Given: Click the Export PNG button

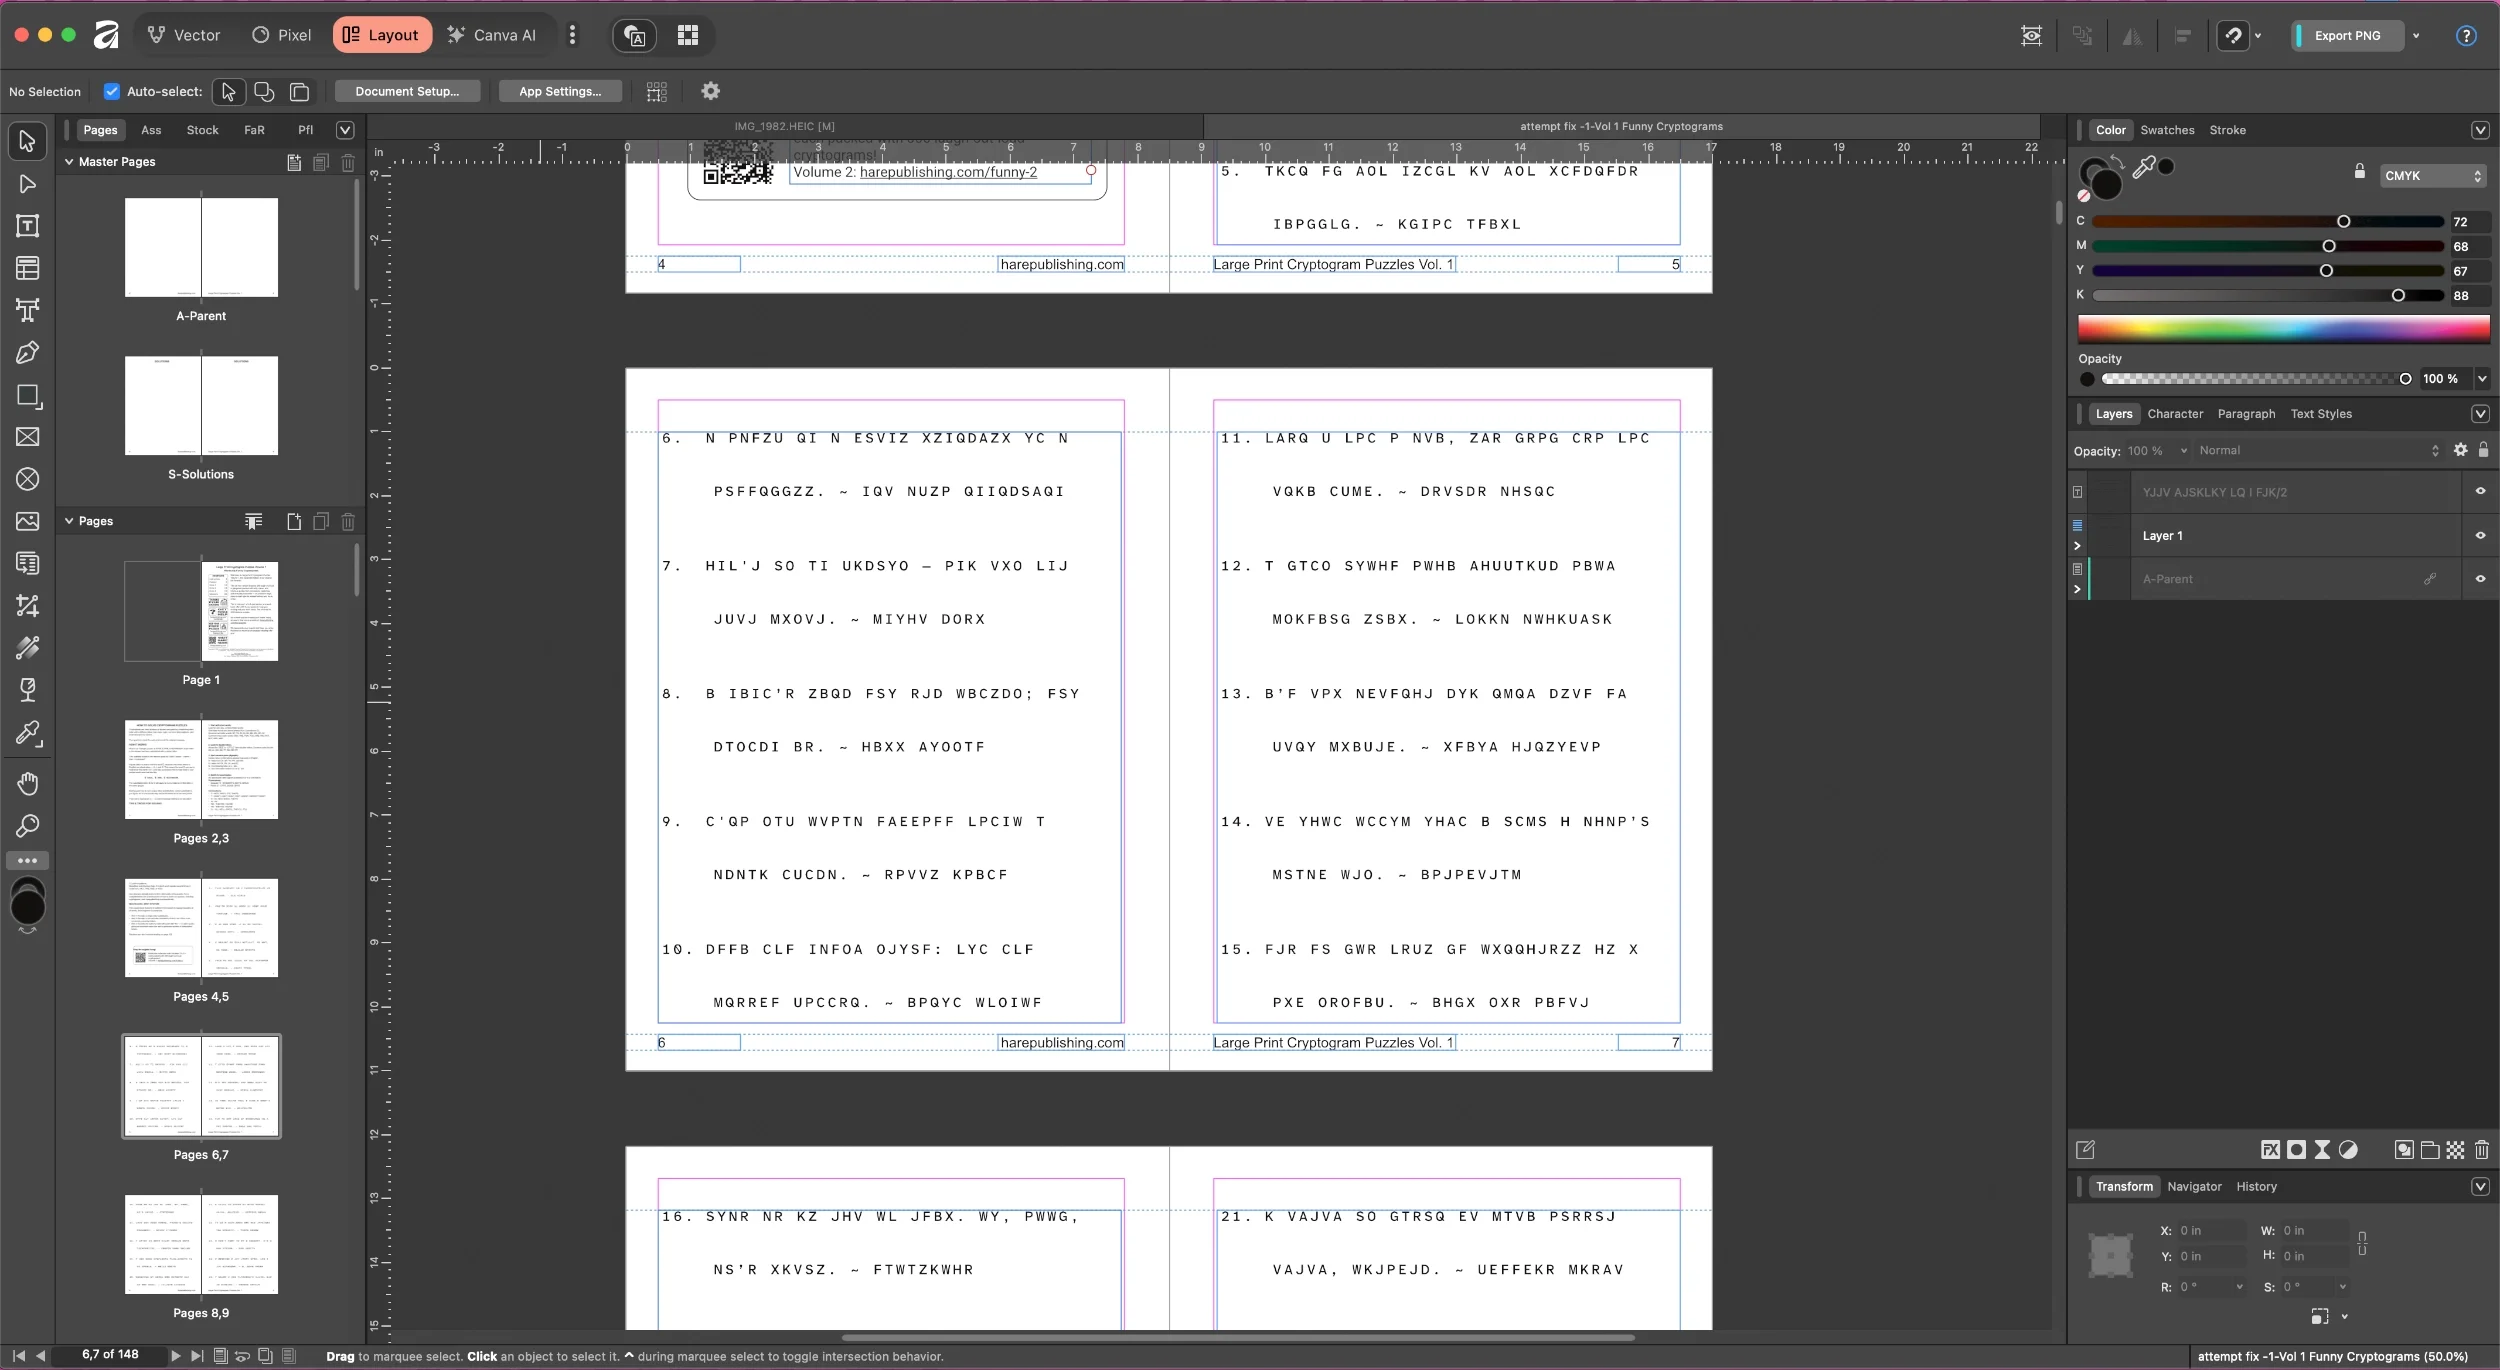Looking at the screenshot, I should tap(2343, 35).
